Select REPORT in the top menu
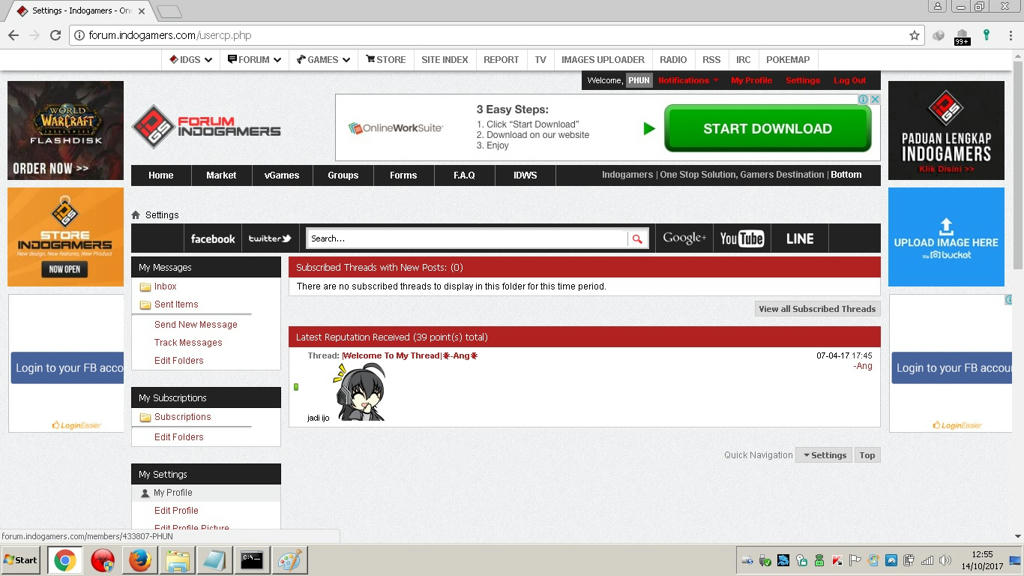Screen dimensions: 1024x576 (501, 59)
